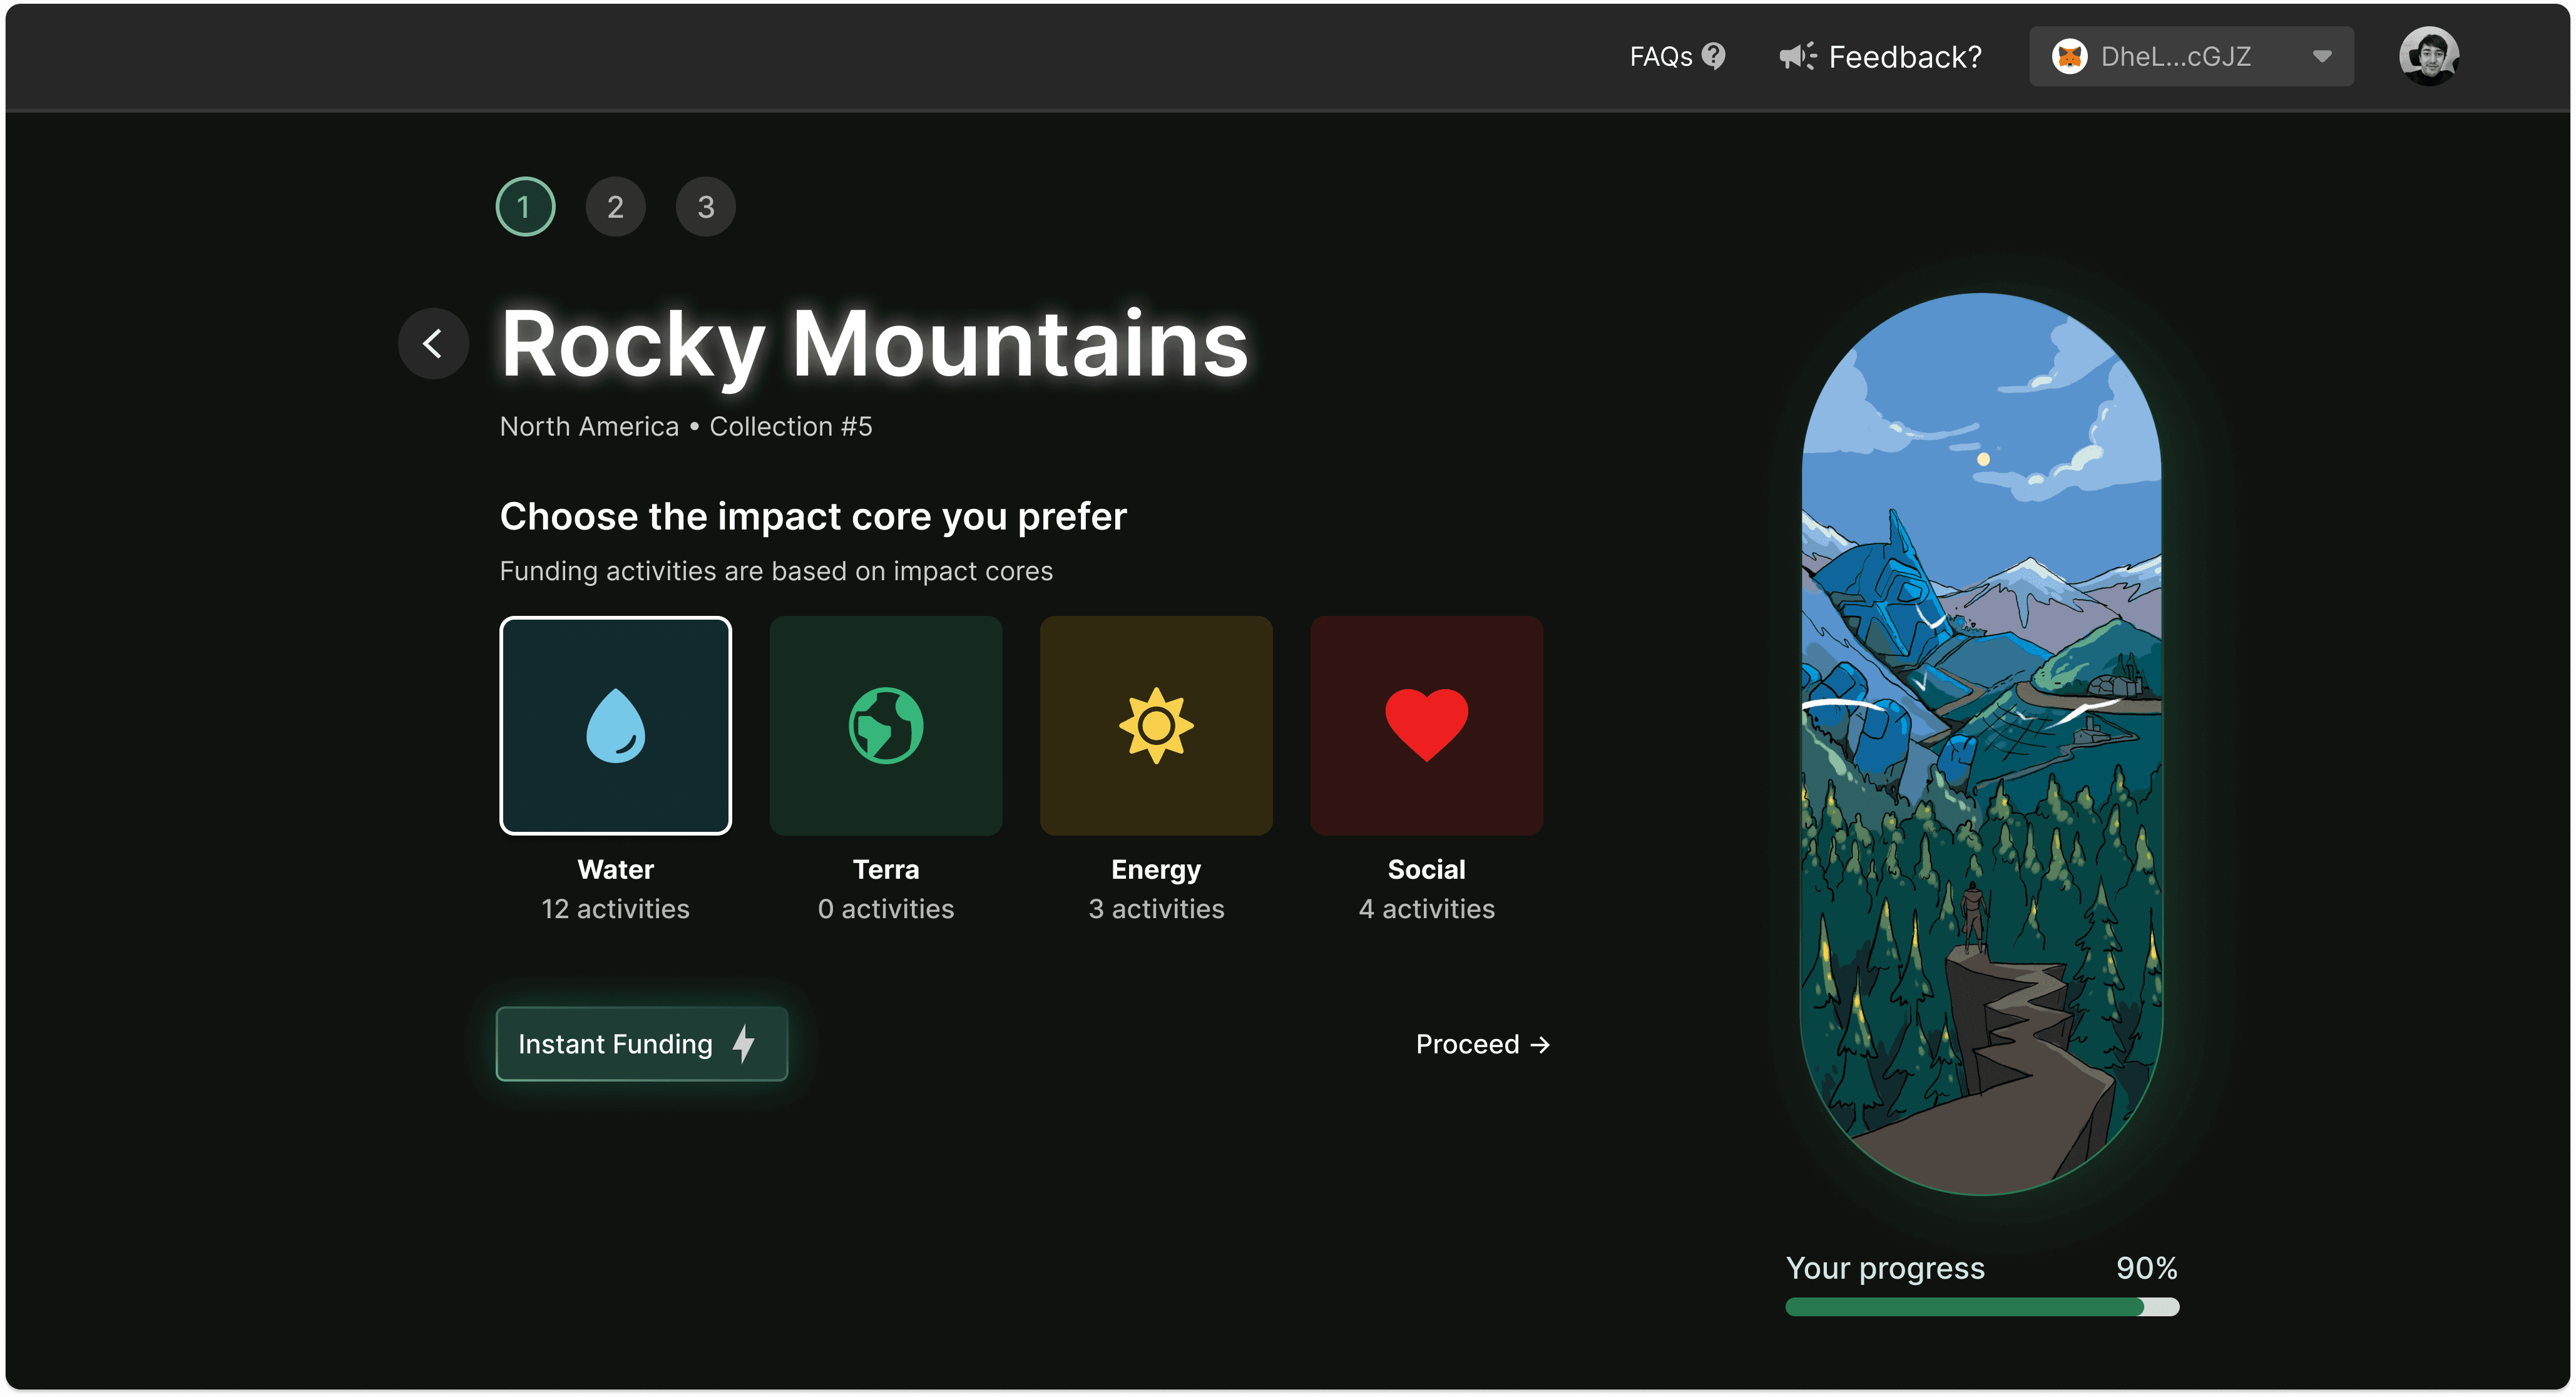
Task: Select the Social heart impact core
Action: (1426, 725)
